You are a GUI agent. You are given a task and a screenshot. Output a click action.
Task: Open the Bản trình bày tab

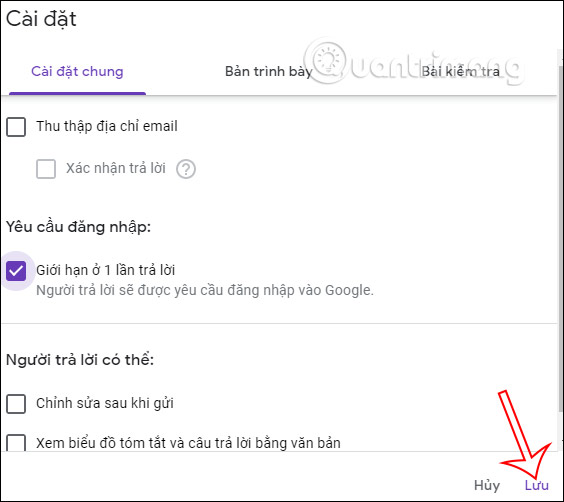pos(268,72)
